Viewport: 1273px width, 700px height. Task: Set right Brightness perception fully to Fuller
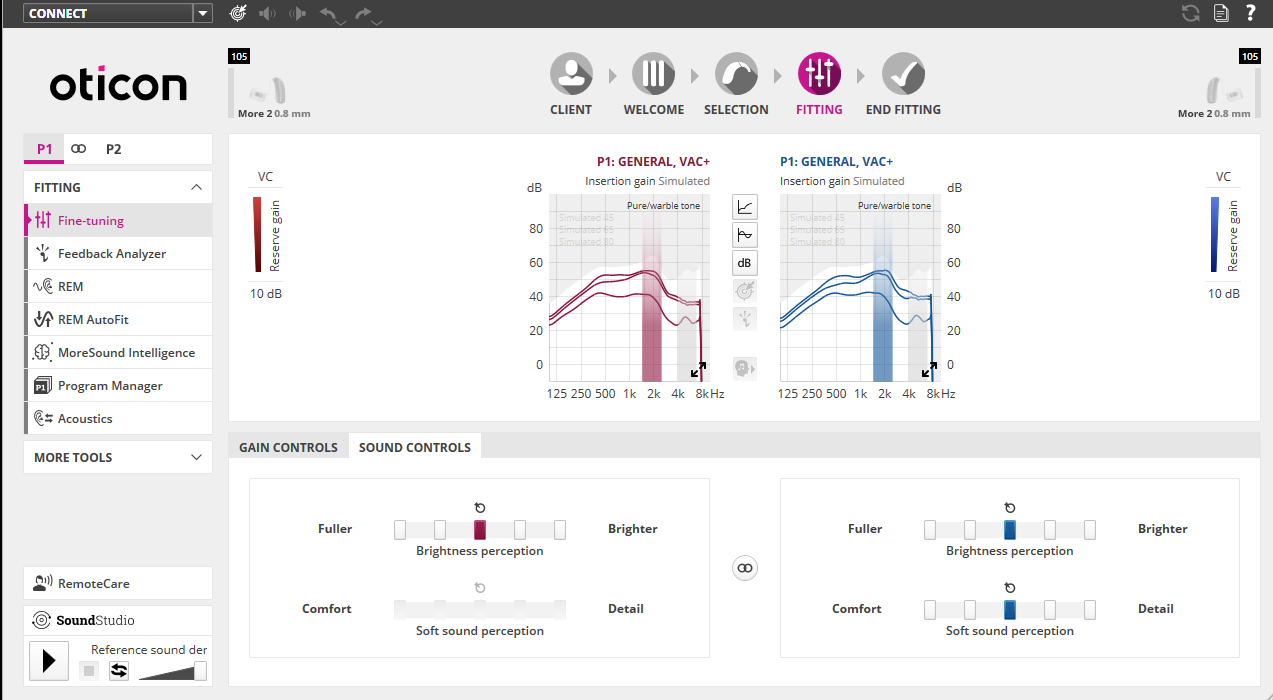(x=930, y=530)
